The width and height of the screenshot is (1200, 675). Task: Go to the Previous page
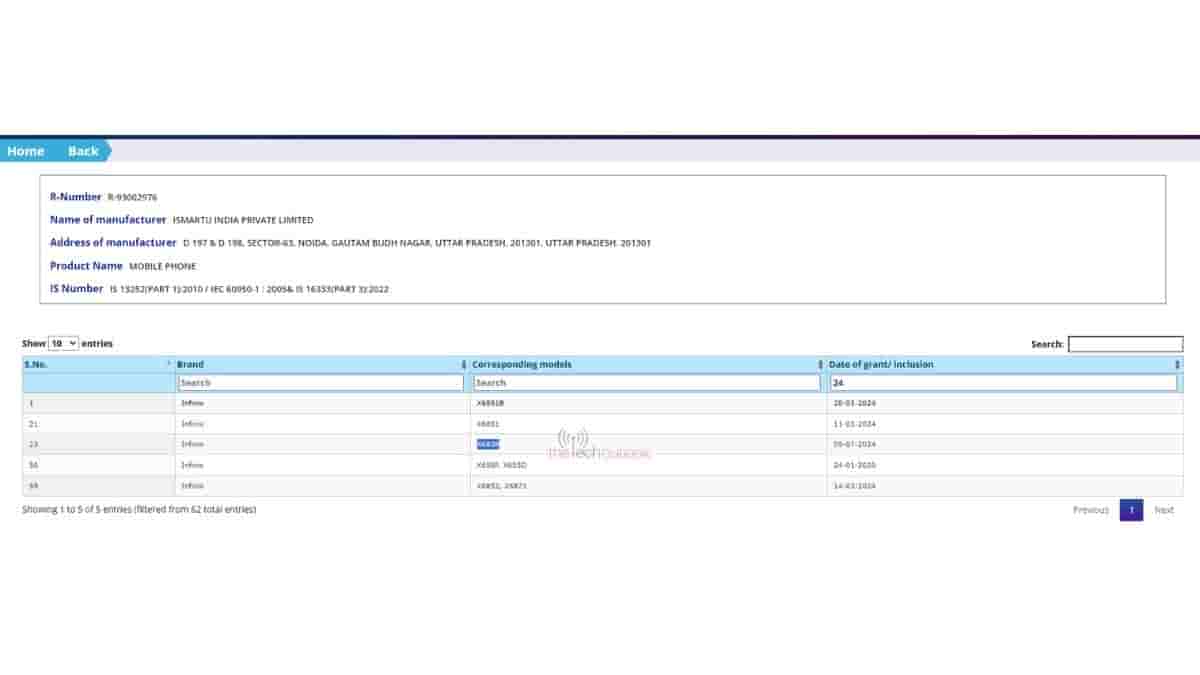click(x=1090, y=510)
